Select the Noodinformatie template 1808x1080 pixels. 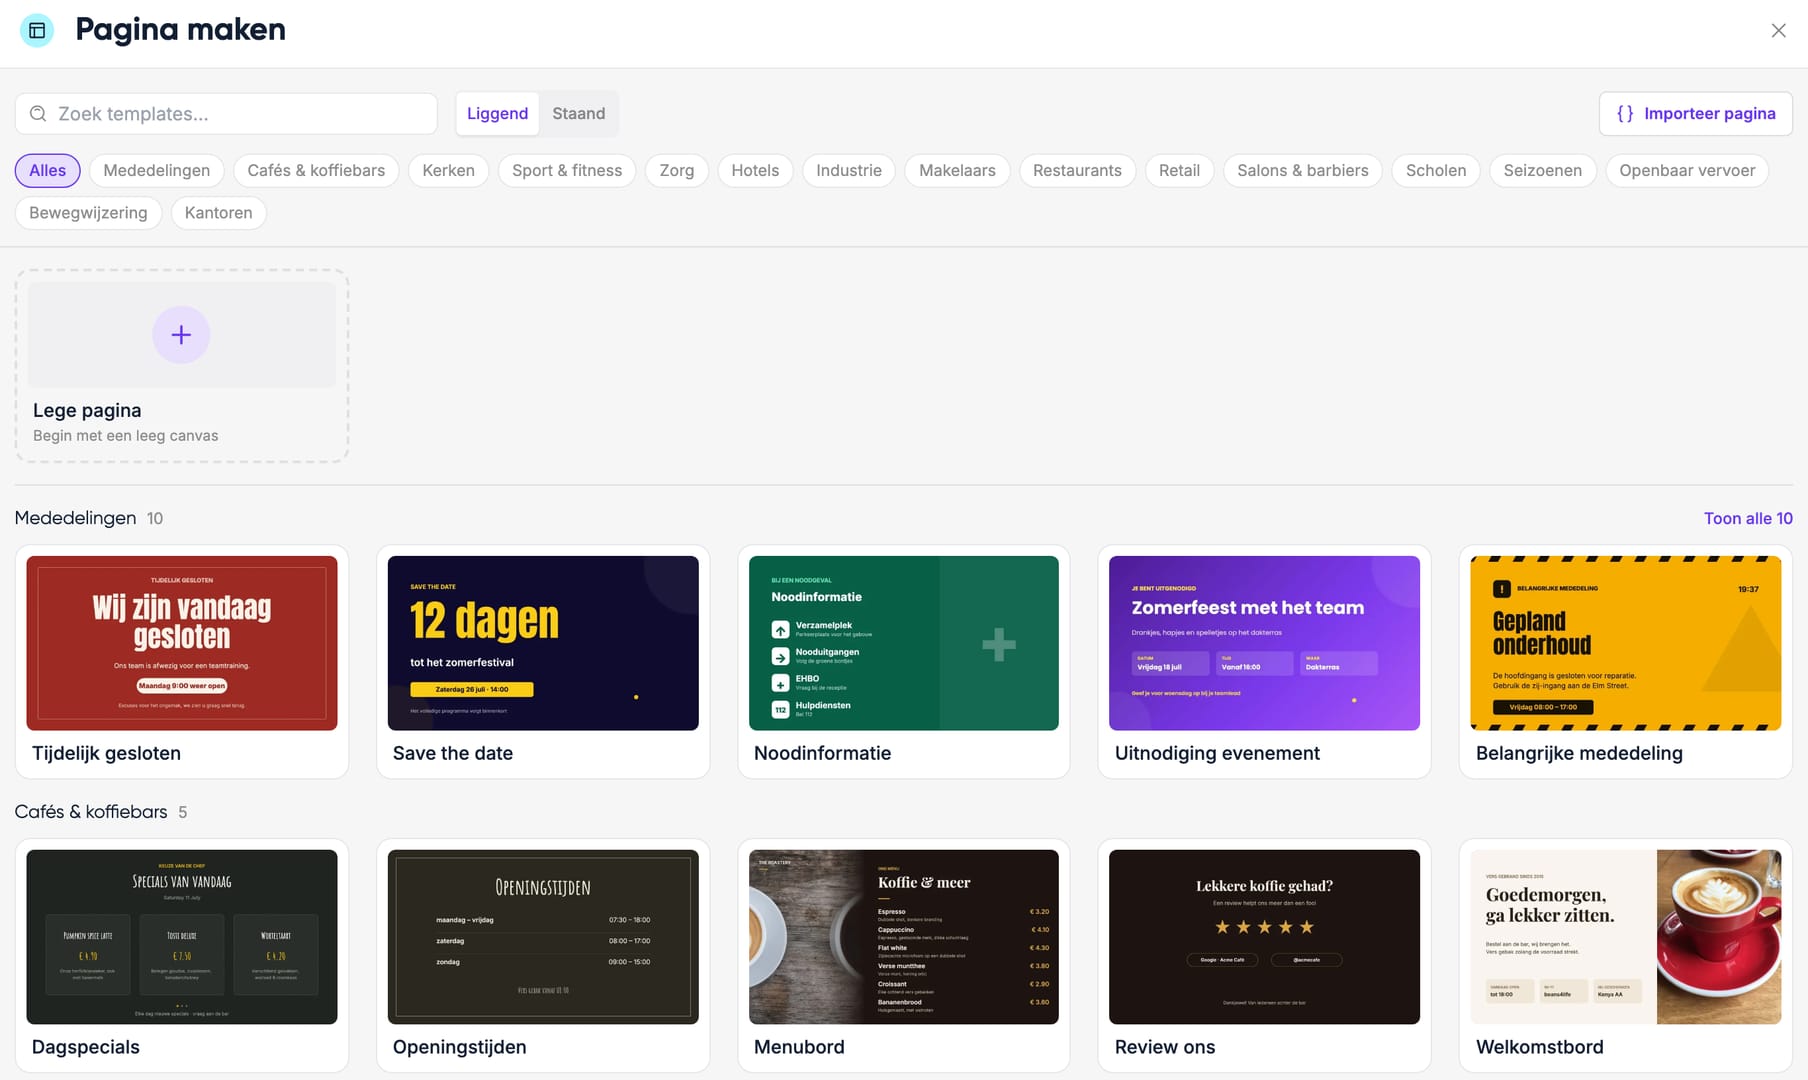[x=904, y=662]
